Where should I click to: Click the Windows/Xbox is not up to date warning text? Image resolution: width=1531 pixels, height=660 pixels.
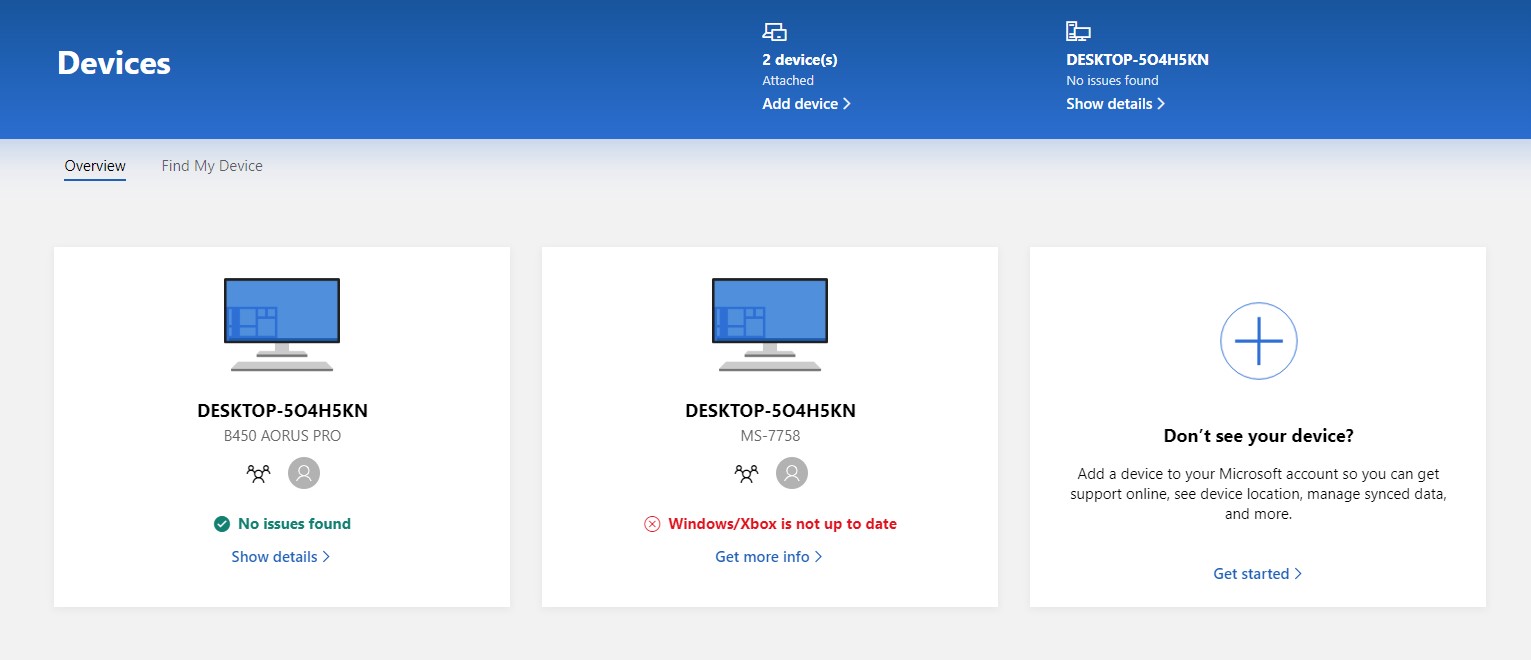[779, 523]
